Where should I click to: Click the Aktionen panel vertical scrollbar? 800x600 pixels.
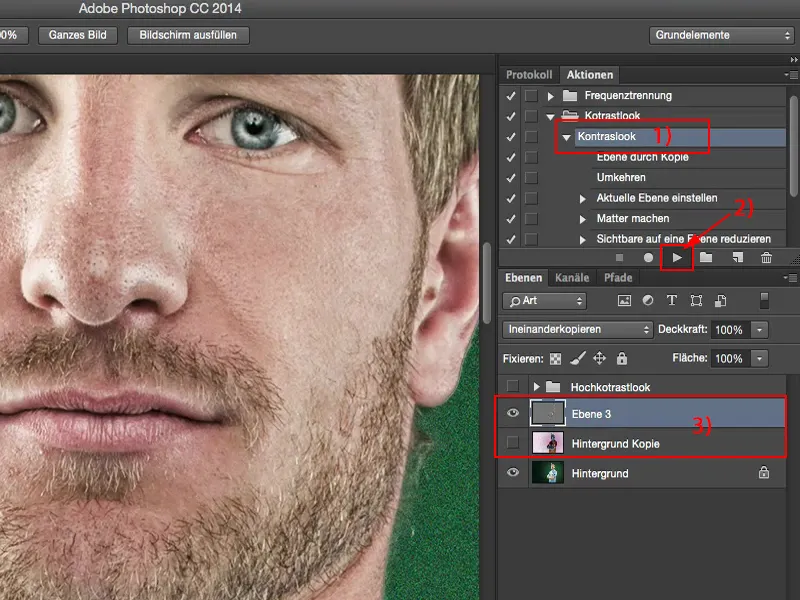794,146
